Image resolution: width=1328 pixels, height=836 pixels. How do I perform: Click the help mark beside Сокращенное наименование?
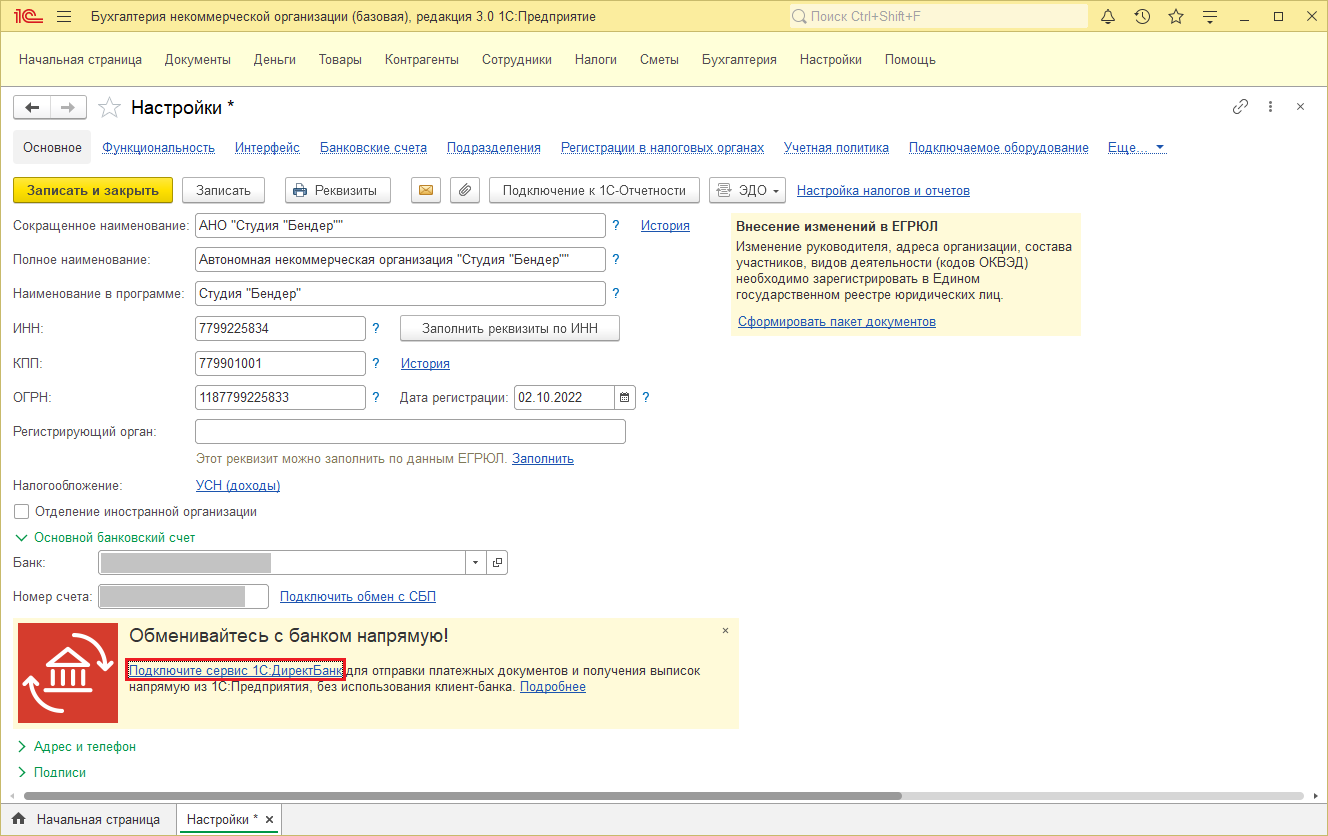pos(616,226)
